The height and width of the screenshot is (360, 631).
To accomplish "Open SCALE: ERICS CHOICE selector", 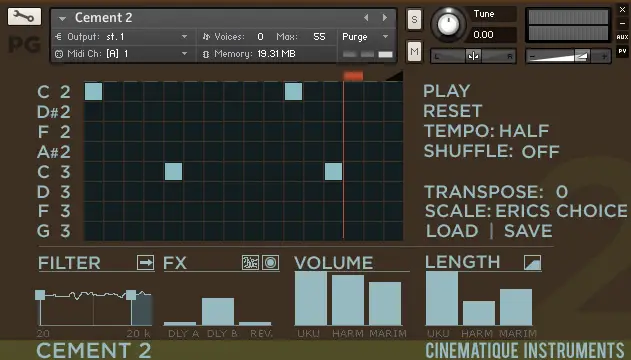I will tap(526, 211).
